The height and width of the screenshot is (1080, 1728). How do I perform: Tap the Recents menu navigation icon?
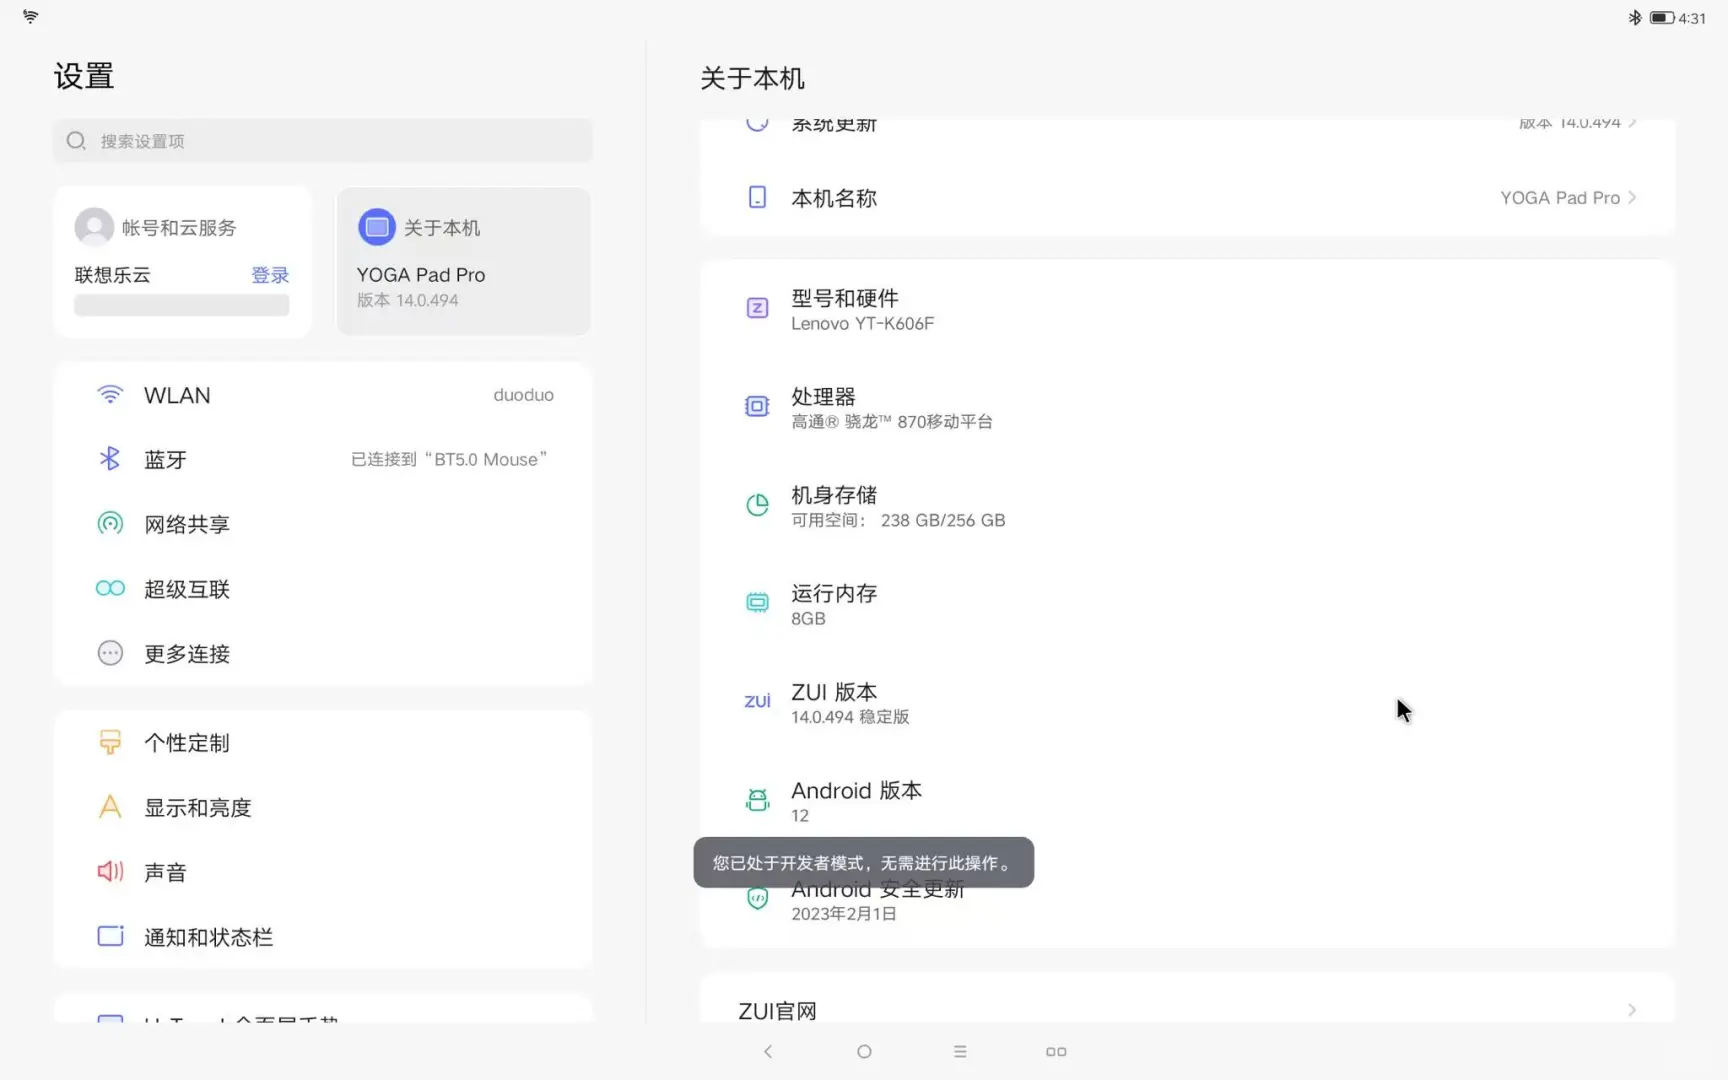pyautogui.click(x=960, y=1051)
